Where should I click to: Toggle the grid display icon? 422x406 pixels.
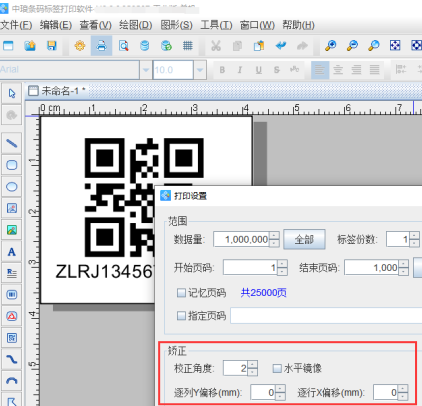pos(188,45)
